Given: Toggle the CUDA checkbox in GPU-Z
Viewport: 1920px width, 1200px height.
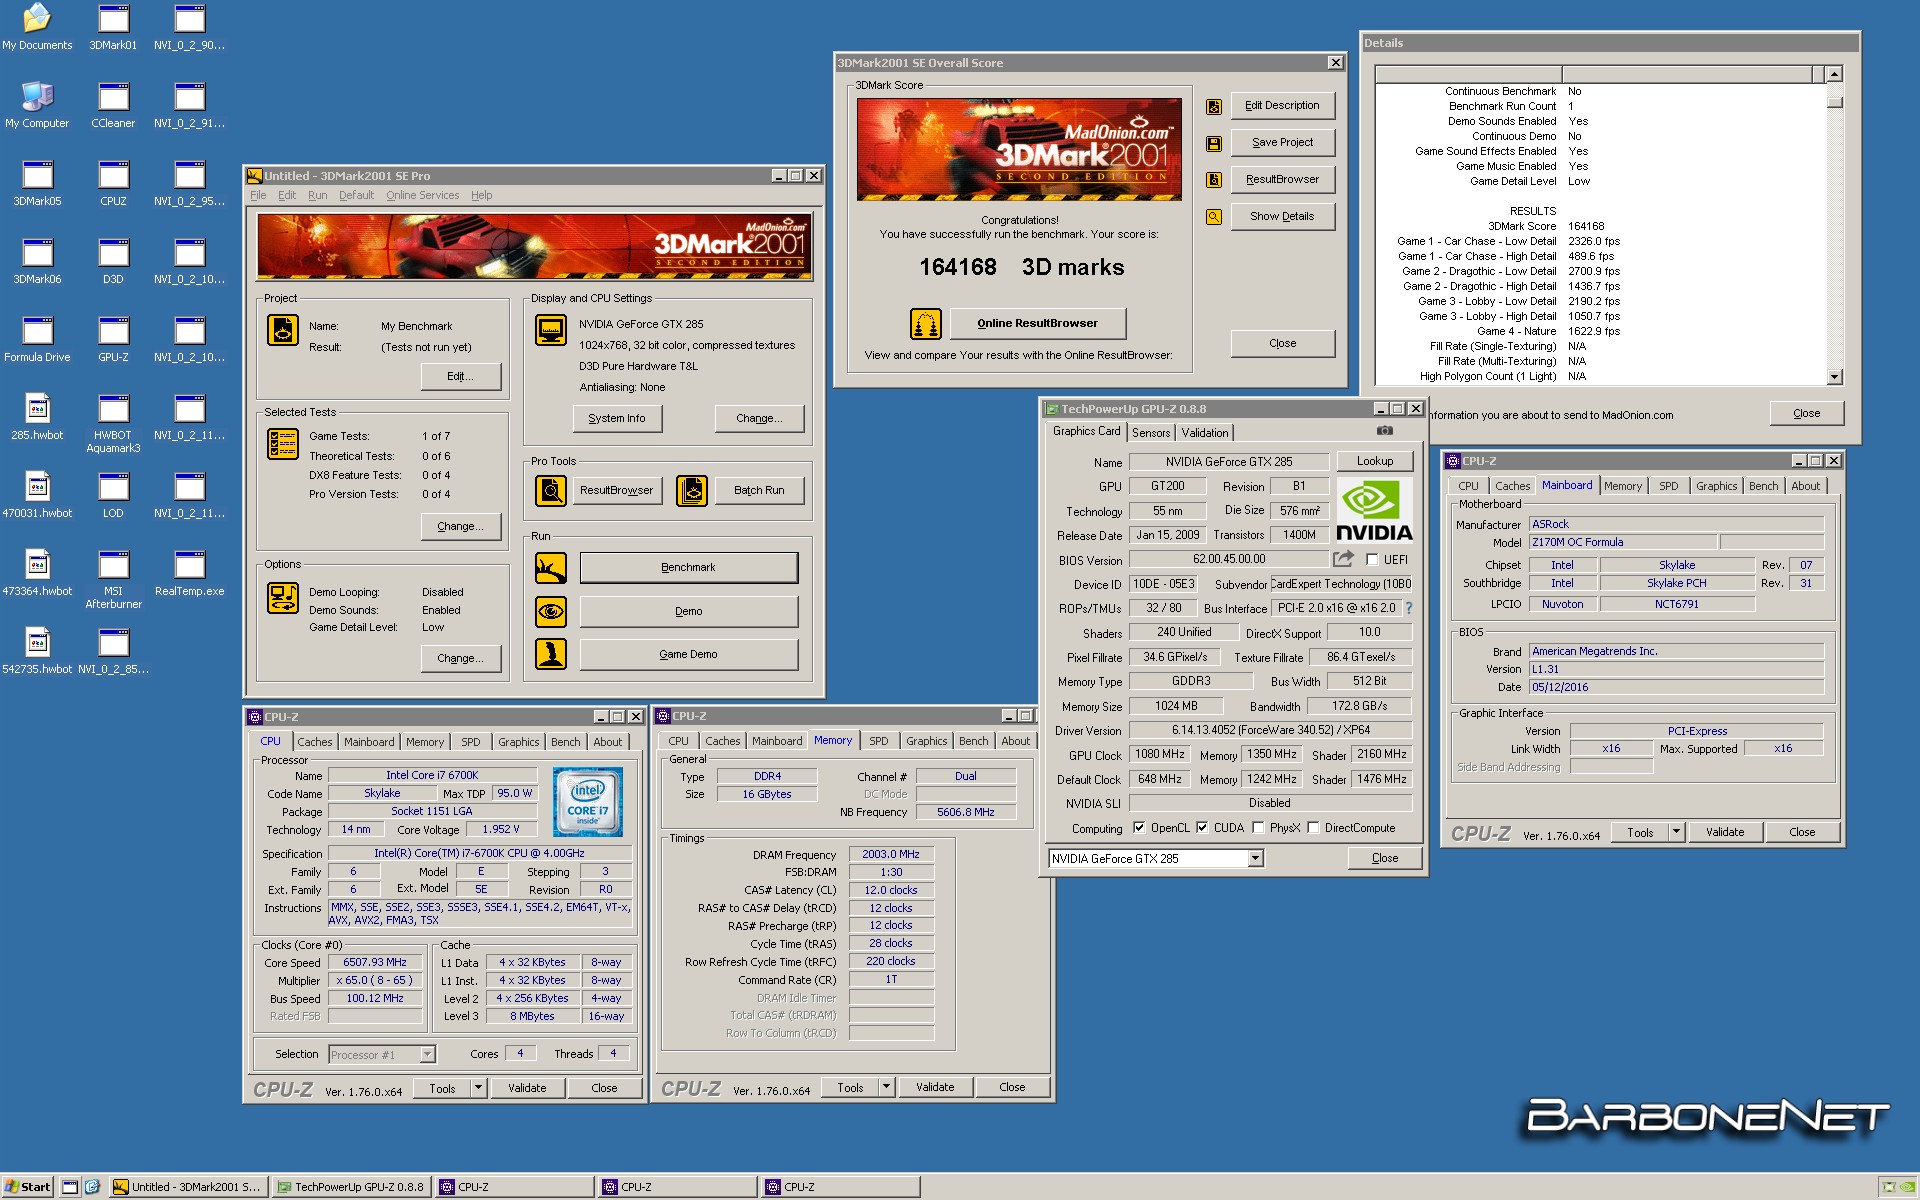Looking at the screenshot, I should tap(1202, 828).
